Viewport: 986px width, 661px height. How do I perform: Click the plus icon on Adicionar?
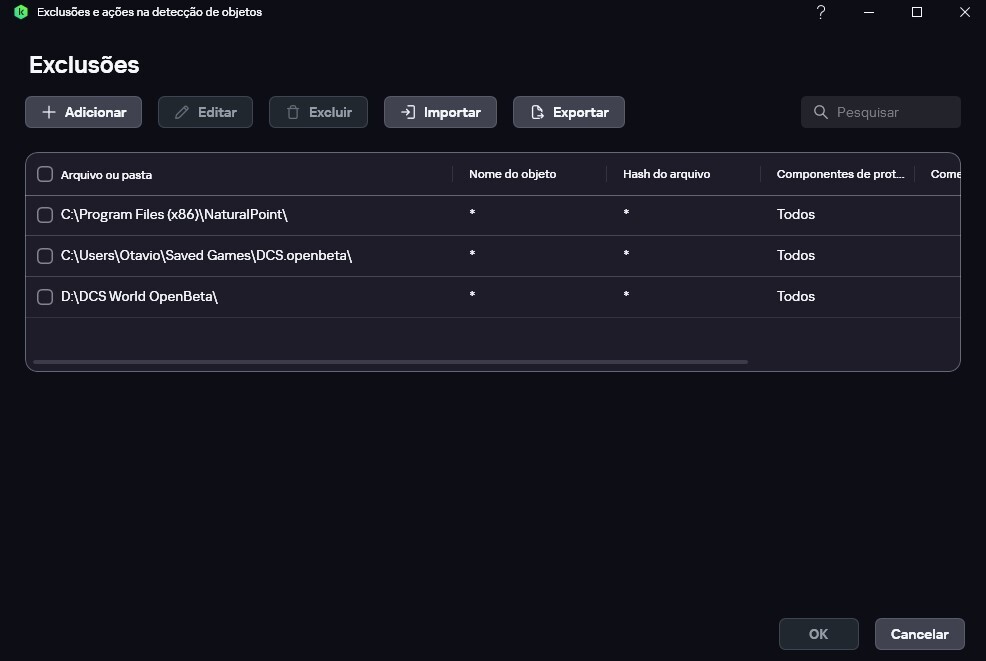(48, 112)
